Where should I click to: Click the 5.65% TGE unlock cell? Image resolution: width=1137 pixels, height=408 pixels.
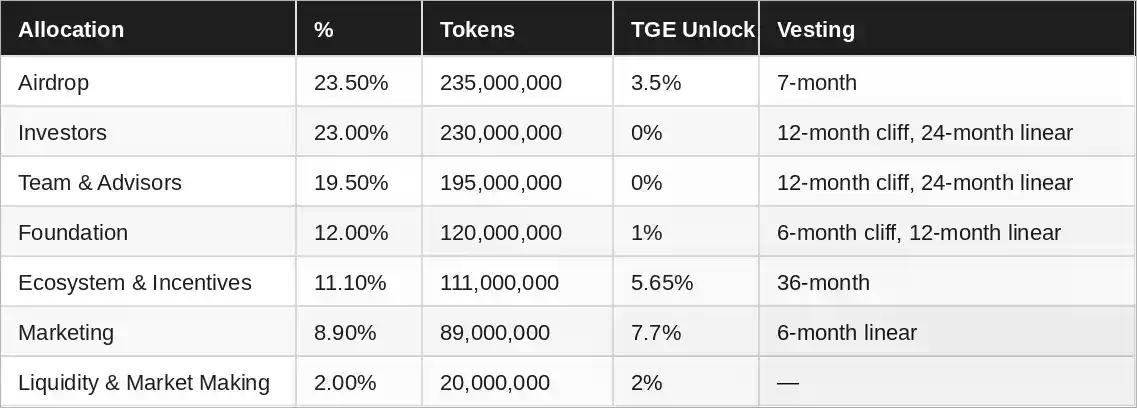[x=662, y=283]
